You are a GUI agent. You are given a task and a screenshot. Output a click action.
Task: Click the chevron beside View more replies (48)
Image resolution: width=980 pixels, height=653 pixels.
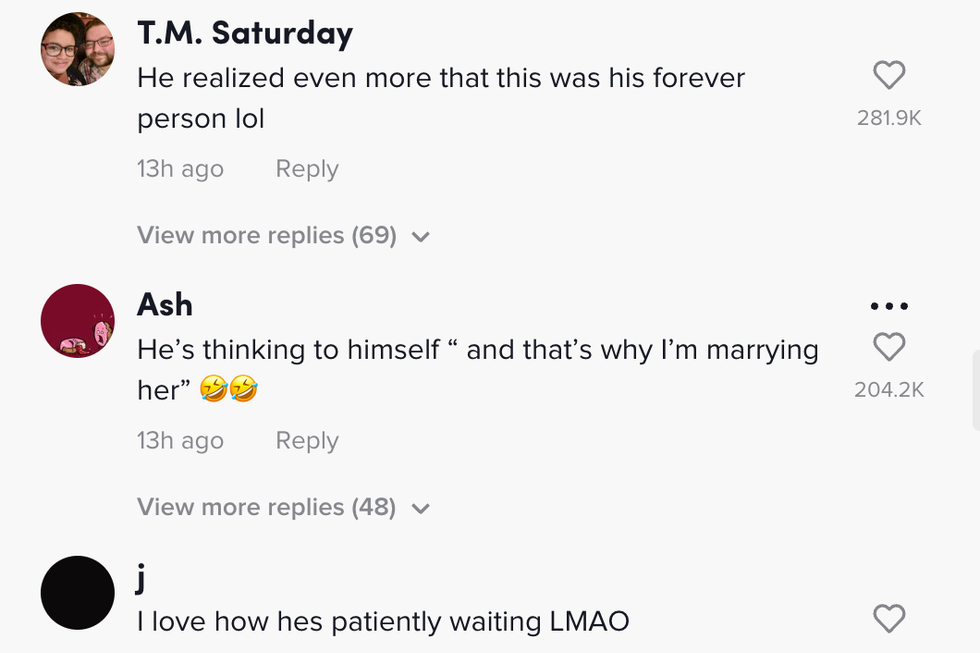click(x=421, y=509)
